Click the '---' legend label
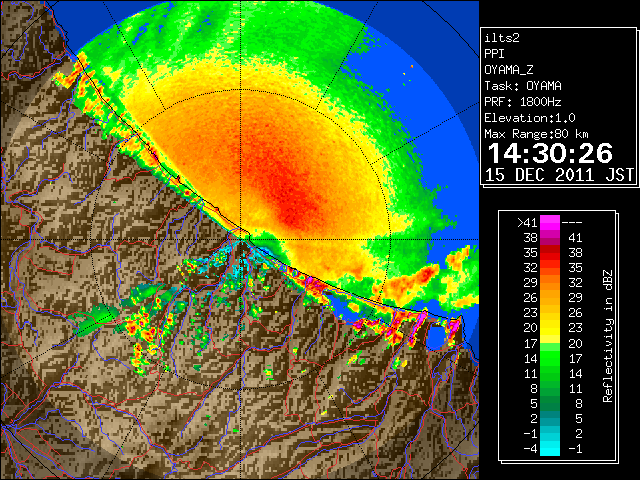Image resolution: width=640 pixels, height=480 pixels. point(572,223)
